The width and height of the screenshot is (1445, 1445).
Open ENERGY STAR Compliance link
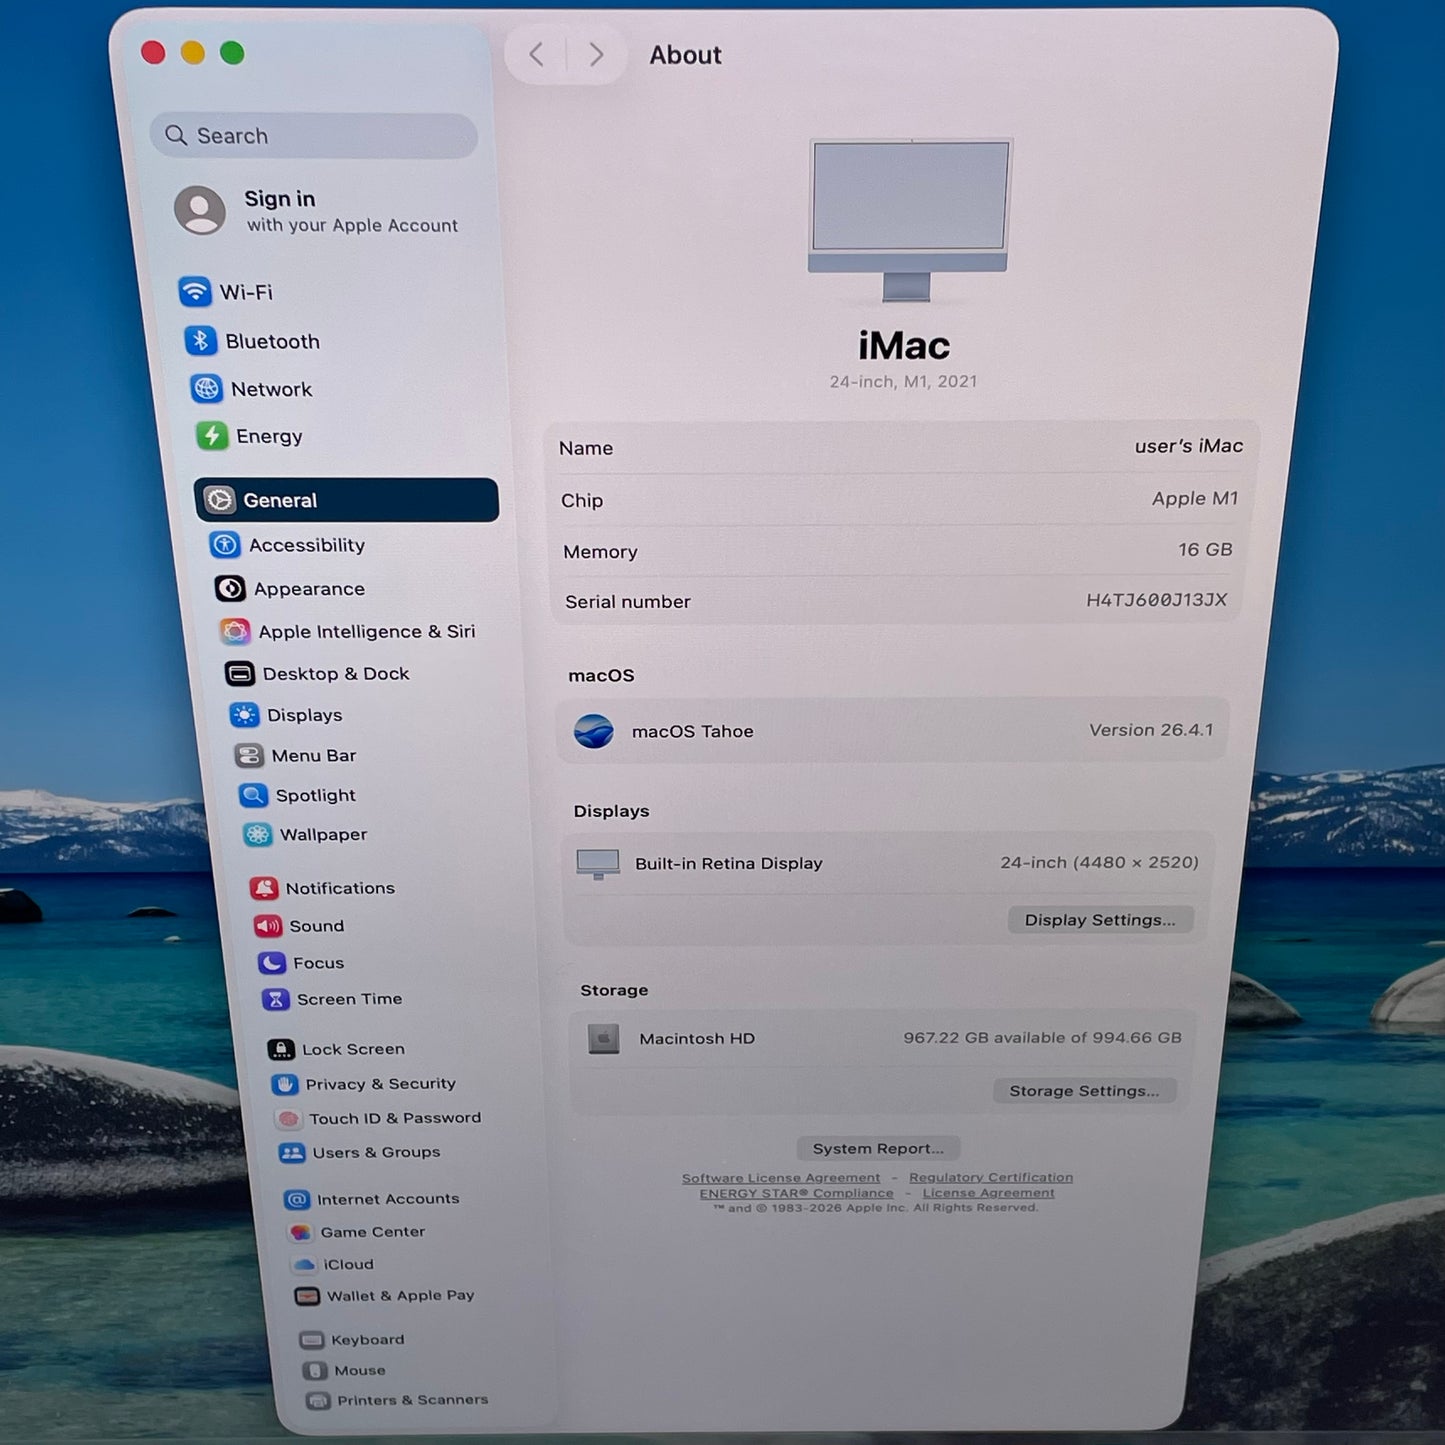[796, 1193]
